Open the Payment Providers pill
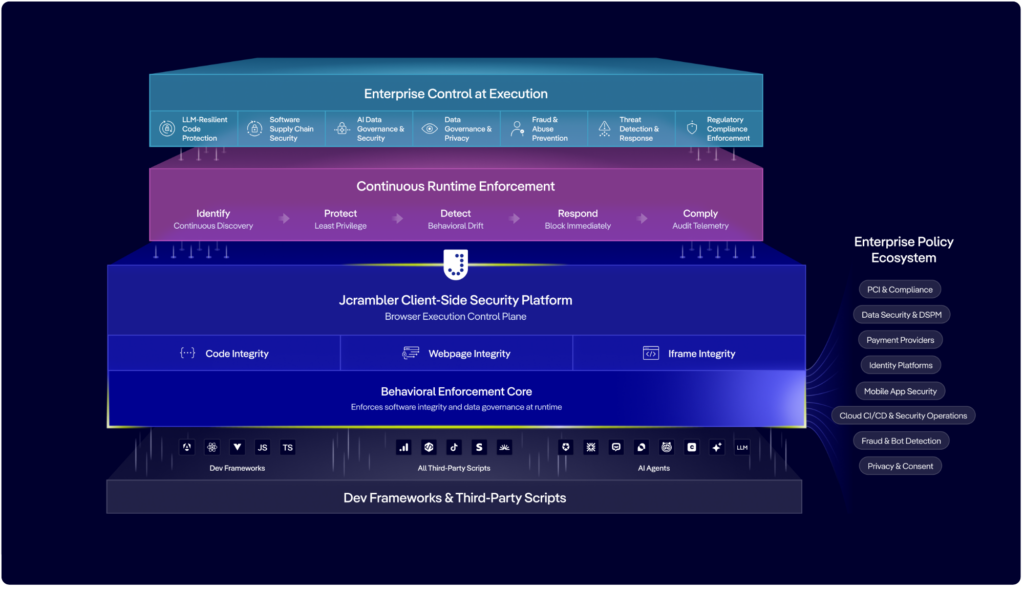Screen dimensions: 1024x593 point(900,340)
